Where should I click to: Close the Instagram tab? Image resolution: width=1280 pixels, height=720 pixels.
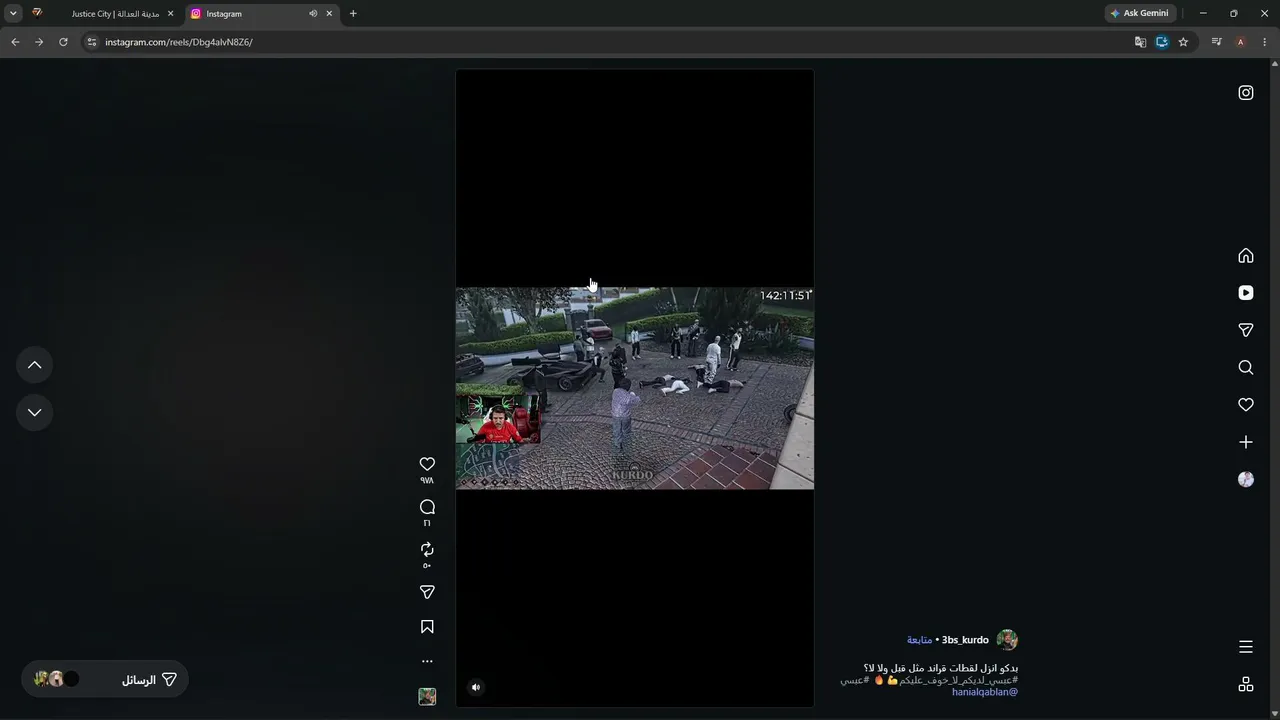(329, 14)
